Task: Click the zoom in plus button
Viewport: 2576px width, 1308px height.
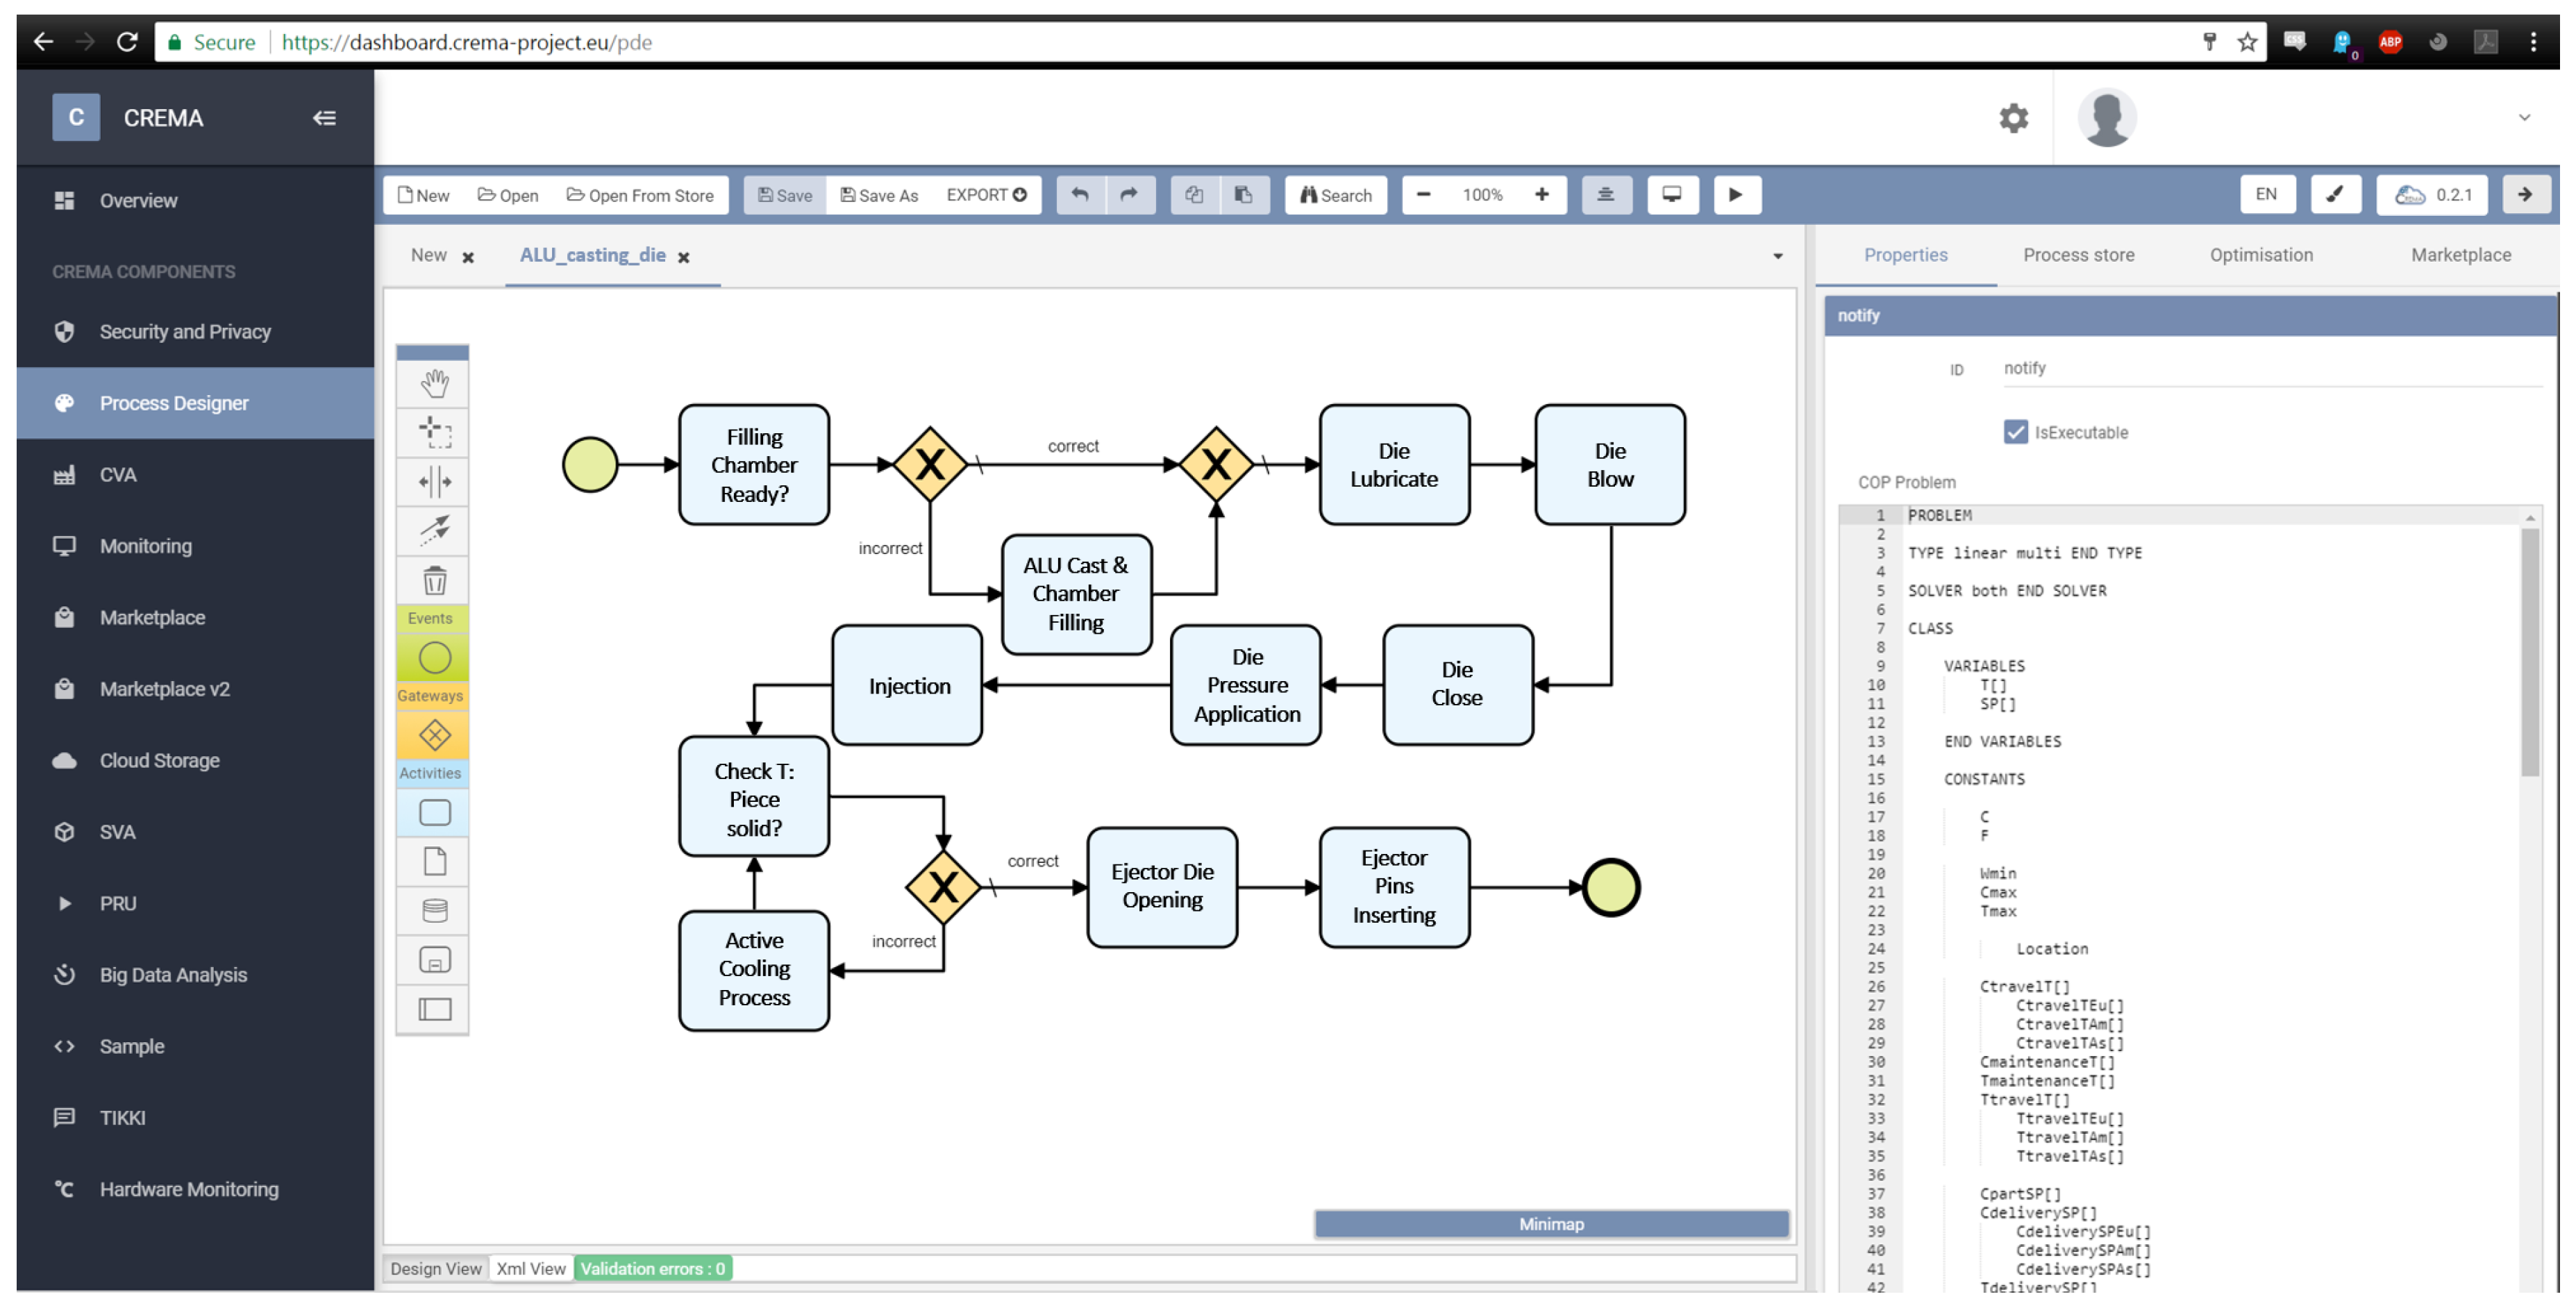Action: coord(1541,195)
